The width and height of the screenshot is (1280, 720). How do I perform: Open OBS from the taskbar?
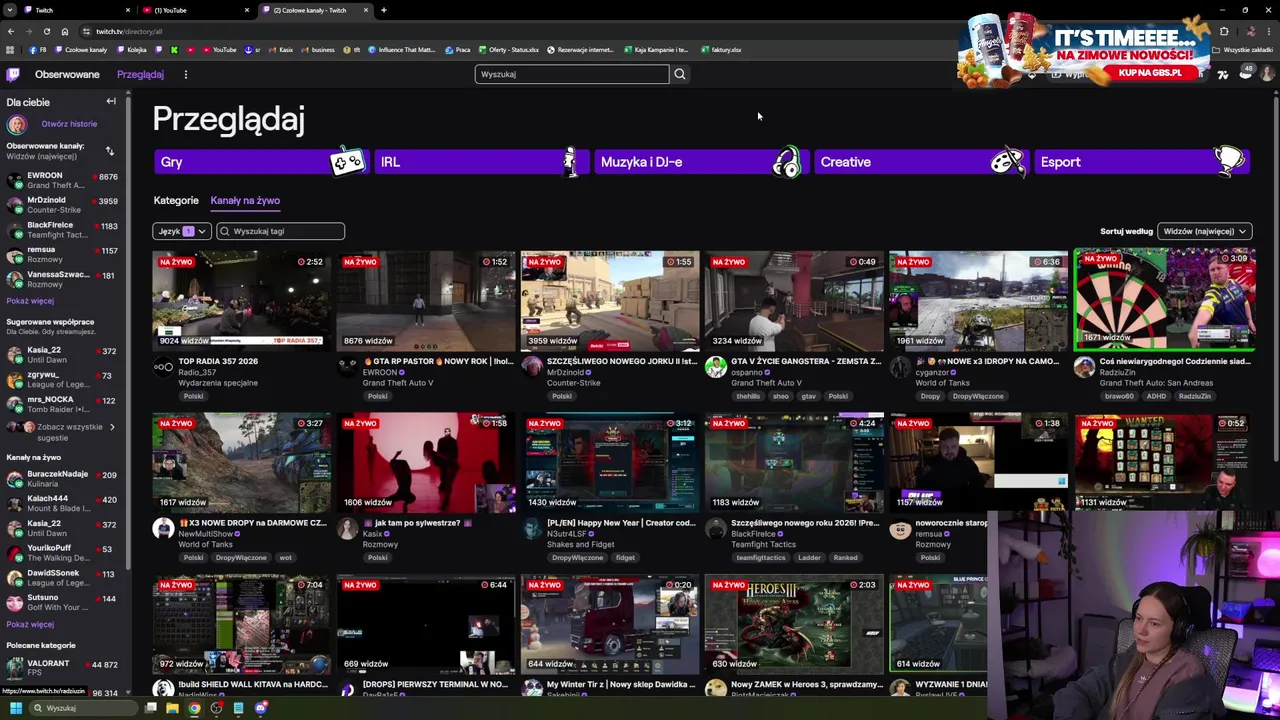216,708
